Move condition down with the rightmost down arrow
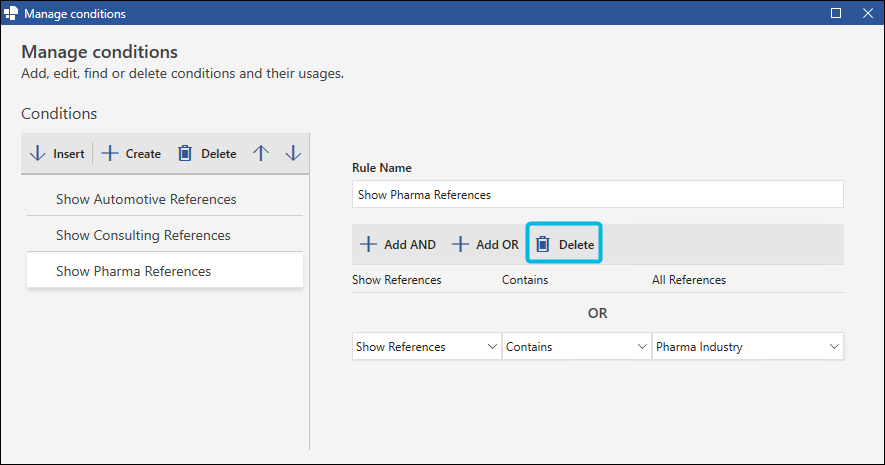This screenshot has height=465, width=885. (x=293, y=153)
